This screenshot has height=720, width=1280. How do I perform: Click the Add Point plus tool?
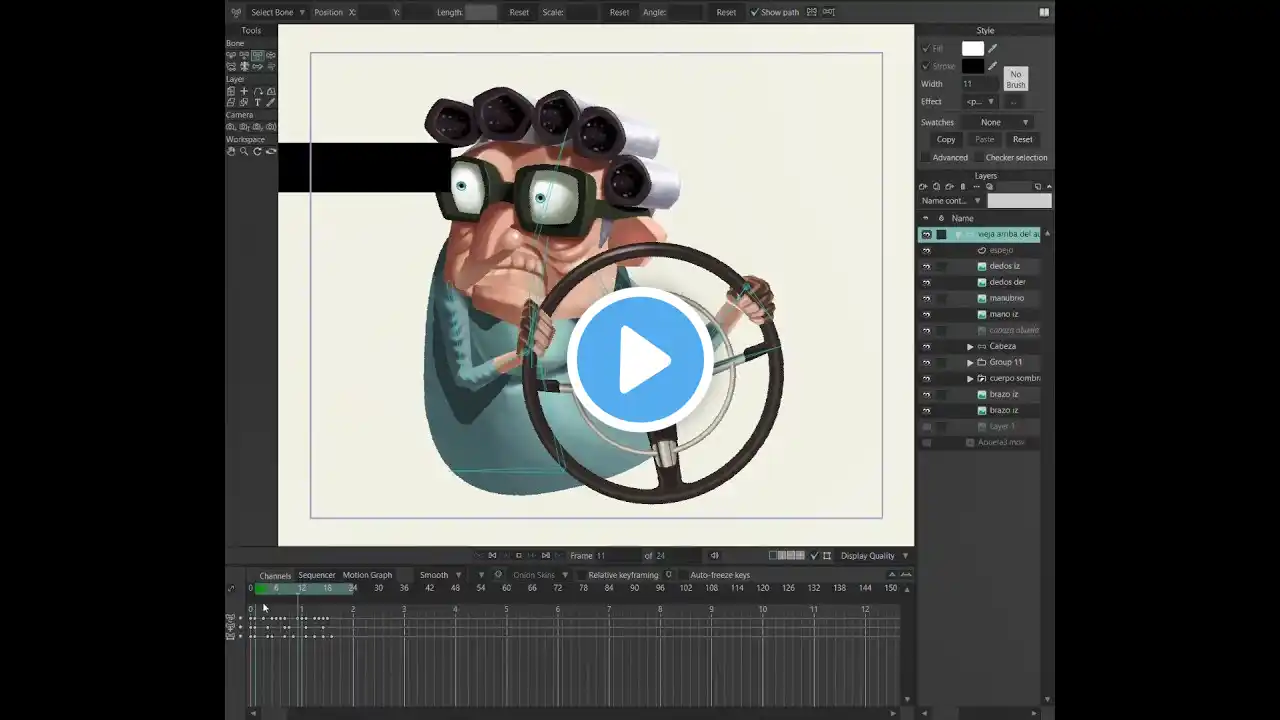click(x=244, y=91)
